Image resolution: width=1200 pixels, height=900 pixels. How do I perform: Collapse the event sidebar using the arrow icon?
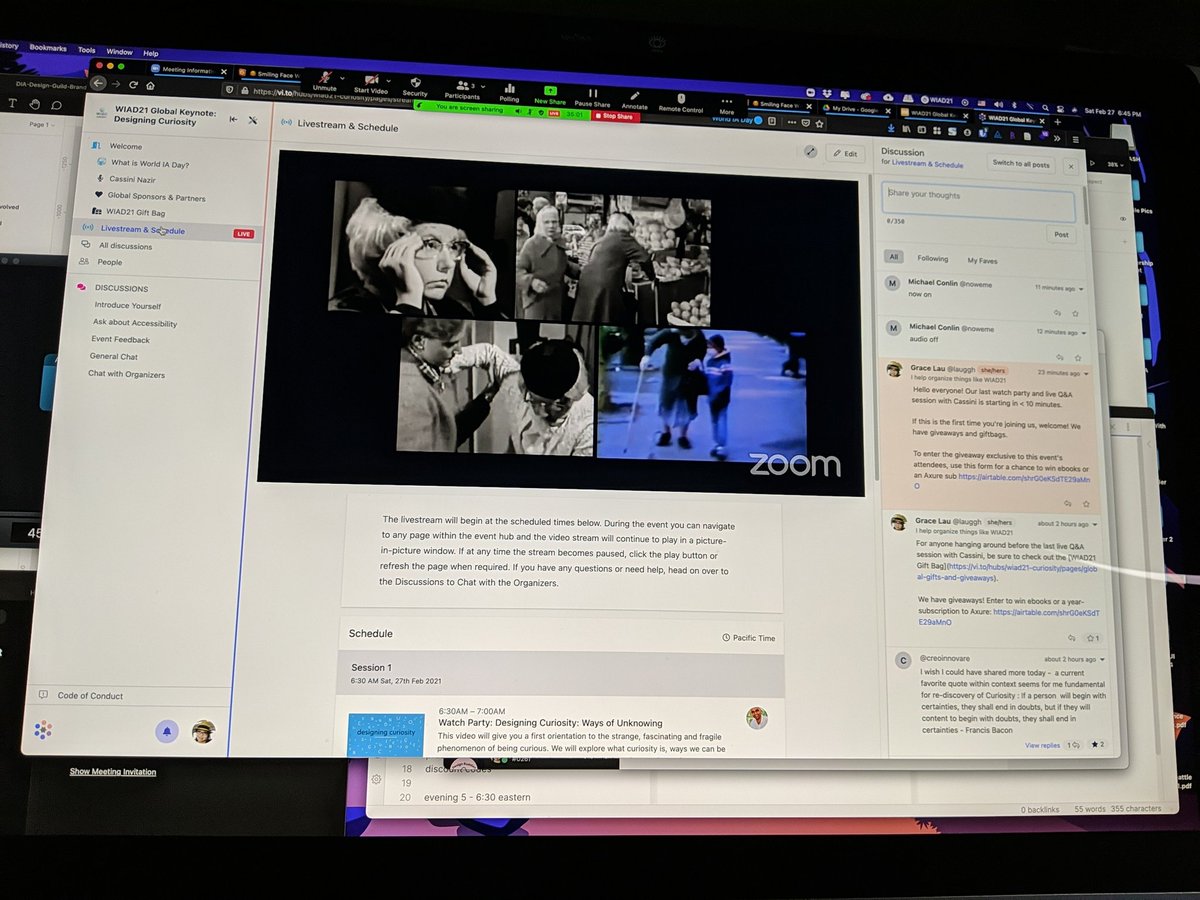tap(232, 117)
